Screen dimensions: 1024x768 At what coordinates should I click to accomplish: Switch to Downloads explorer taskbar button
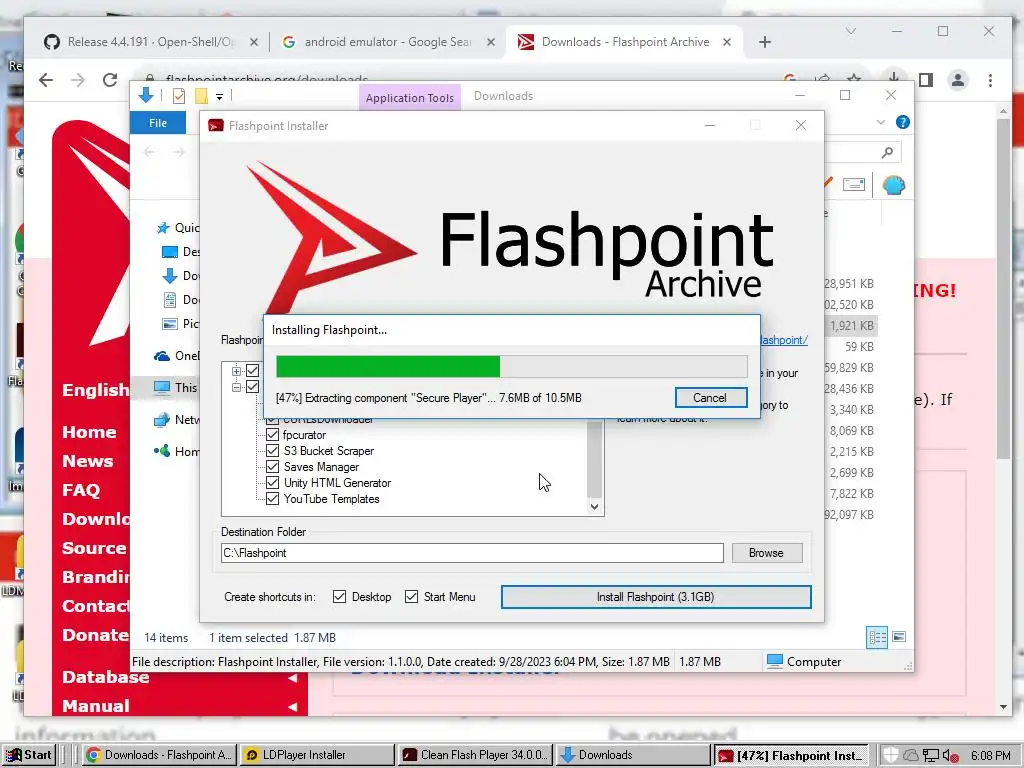(x=632, y=755)
